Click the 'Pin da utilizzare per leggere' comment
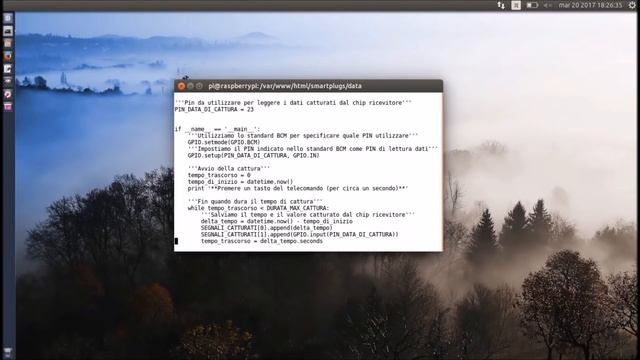The height and width of the screenshot is (360, 640). (293, 103)
